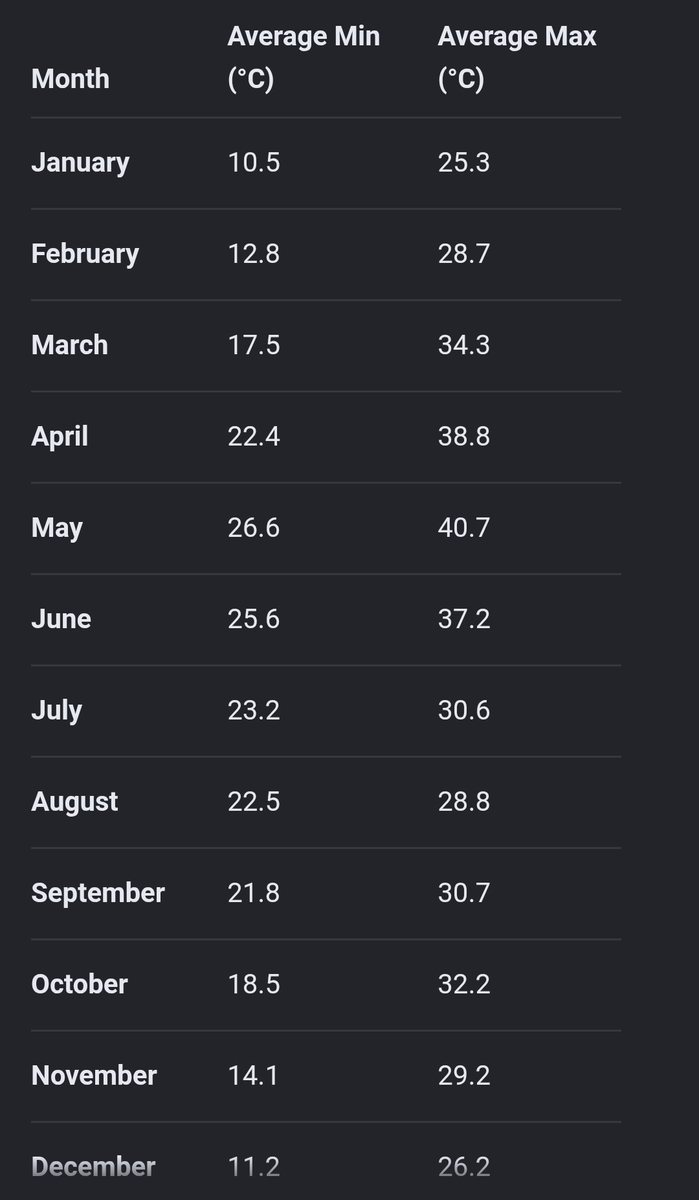Select the April row label

(59, 437)
